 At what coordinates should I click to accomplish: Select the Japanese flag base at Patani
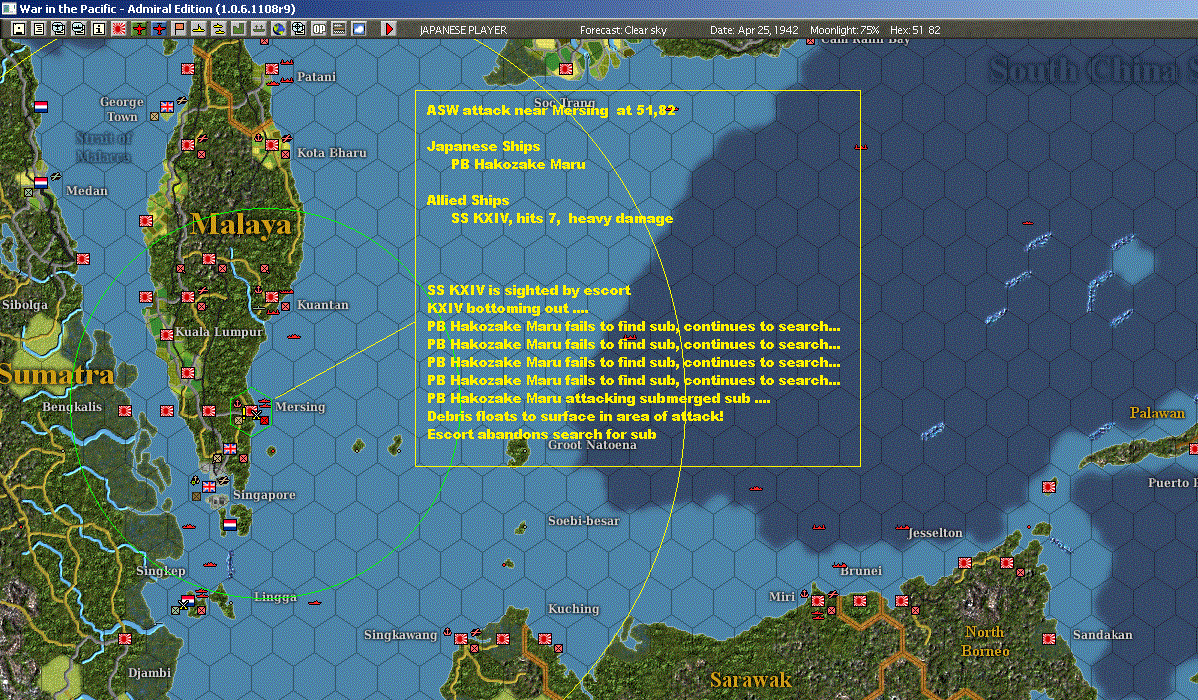pyautogui.click(x=271, y=69)
